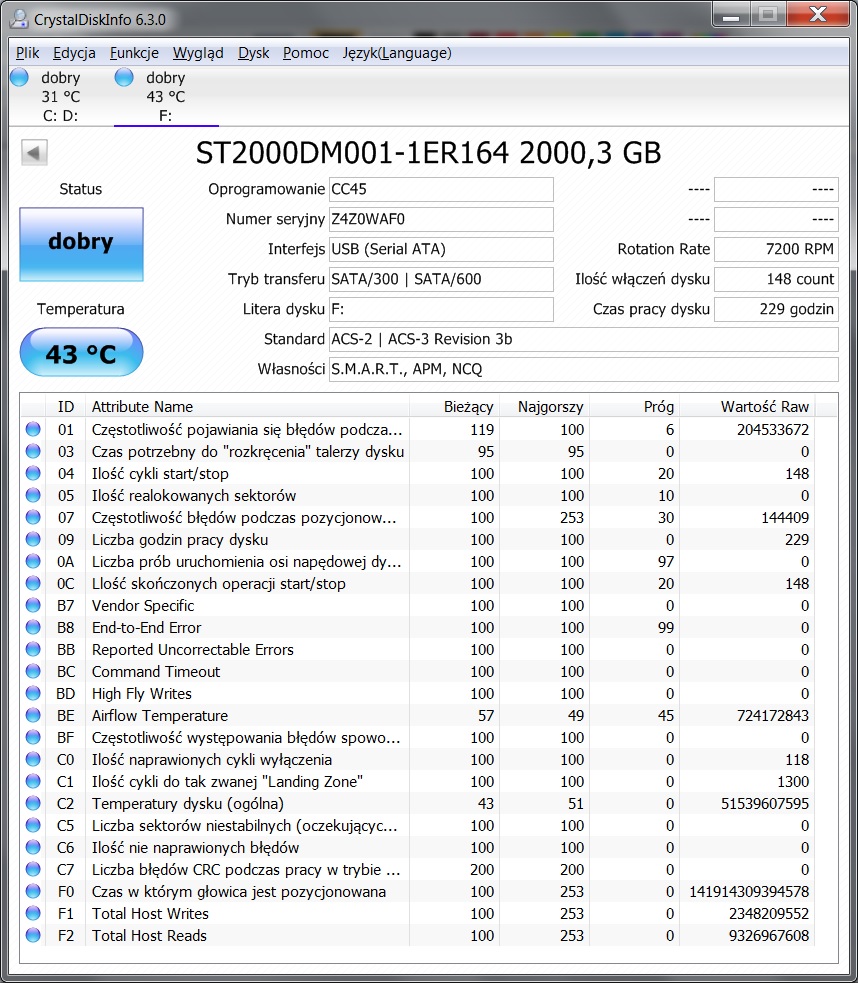The width and height of the screenshot is (858, 983).
Task: Click the Tryb transferu field
Action: [x=441, y=280]
